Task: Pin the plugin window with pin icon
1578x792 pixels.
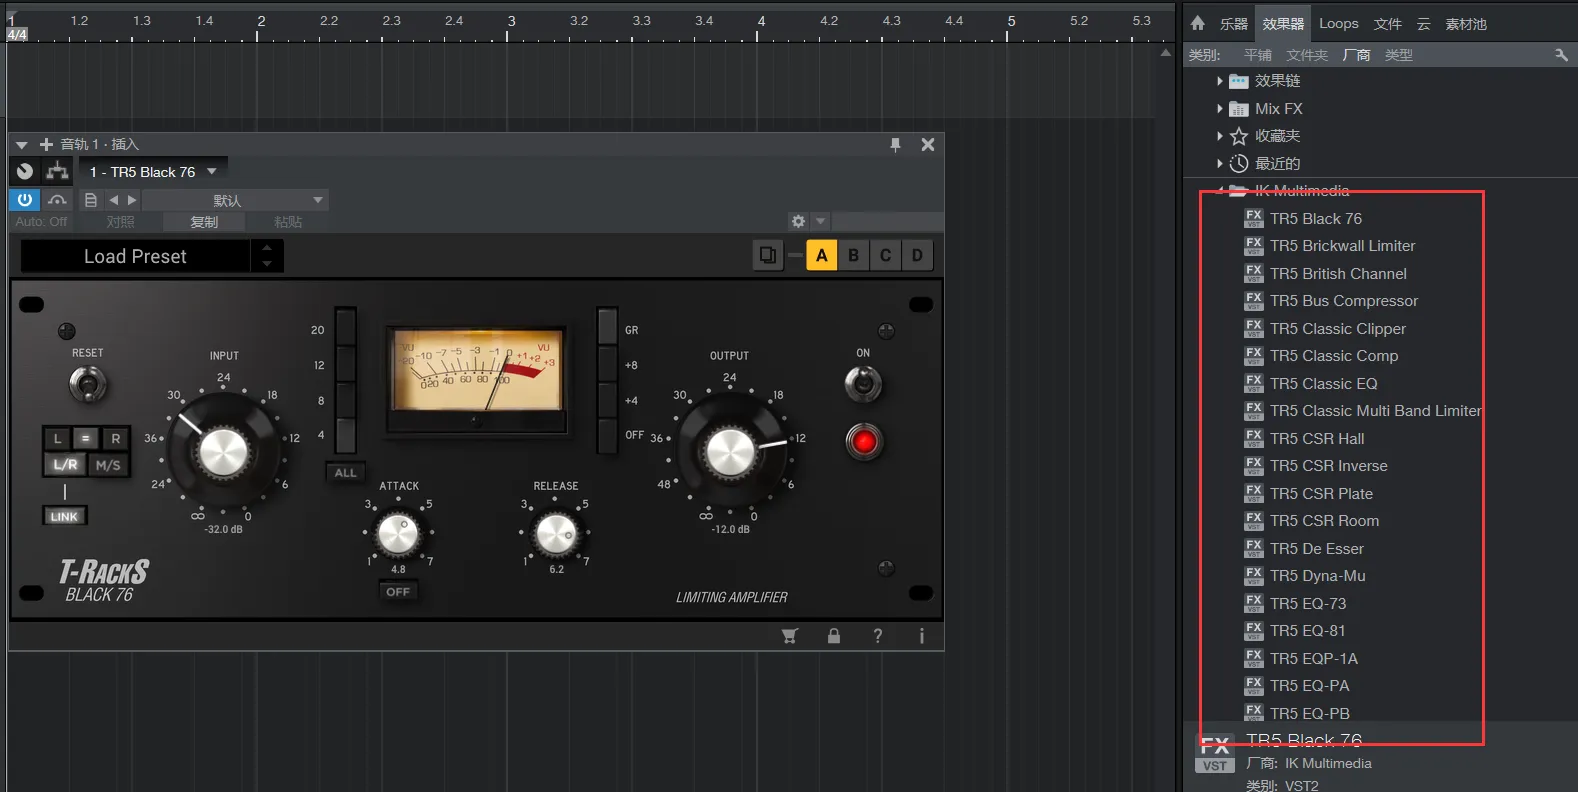Action: coord(895,145)
